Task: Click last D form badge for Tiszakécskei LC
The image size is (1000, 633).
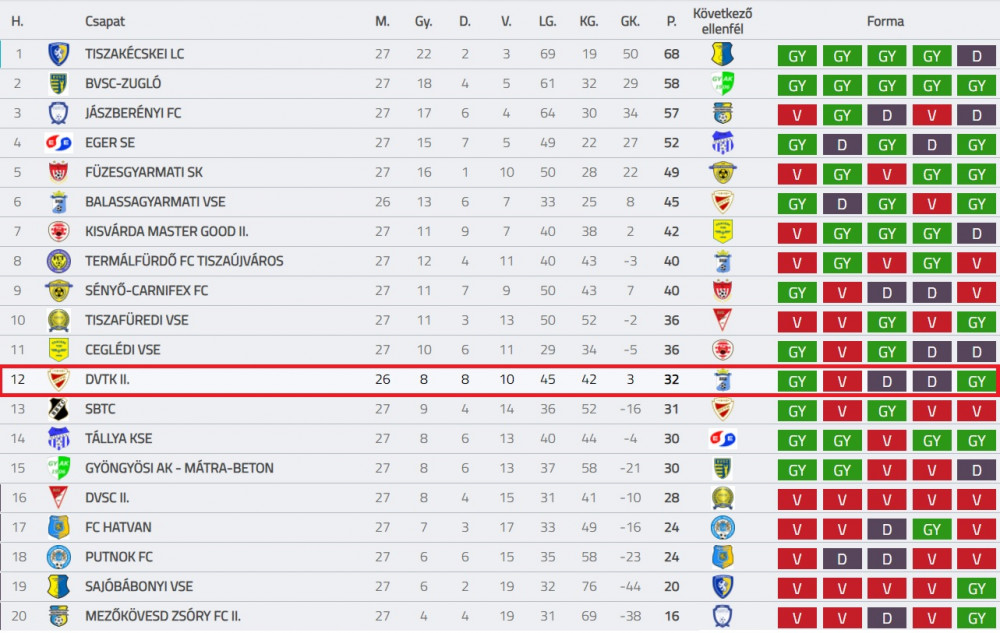Action: (x=976, y=56)
